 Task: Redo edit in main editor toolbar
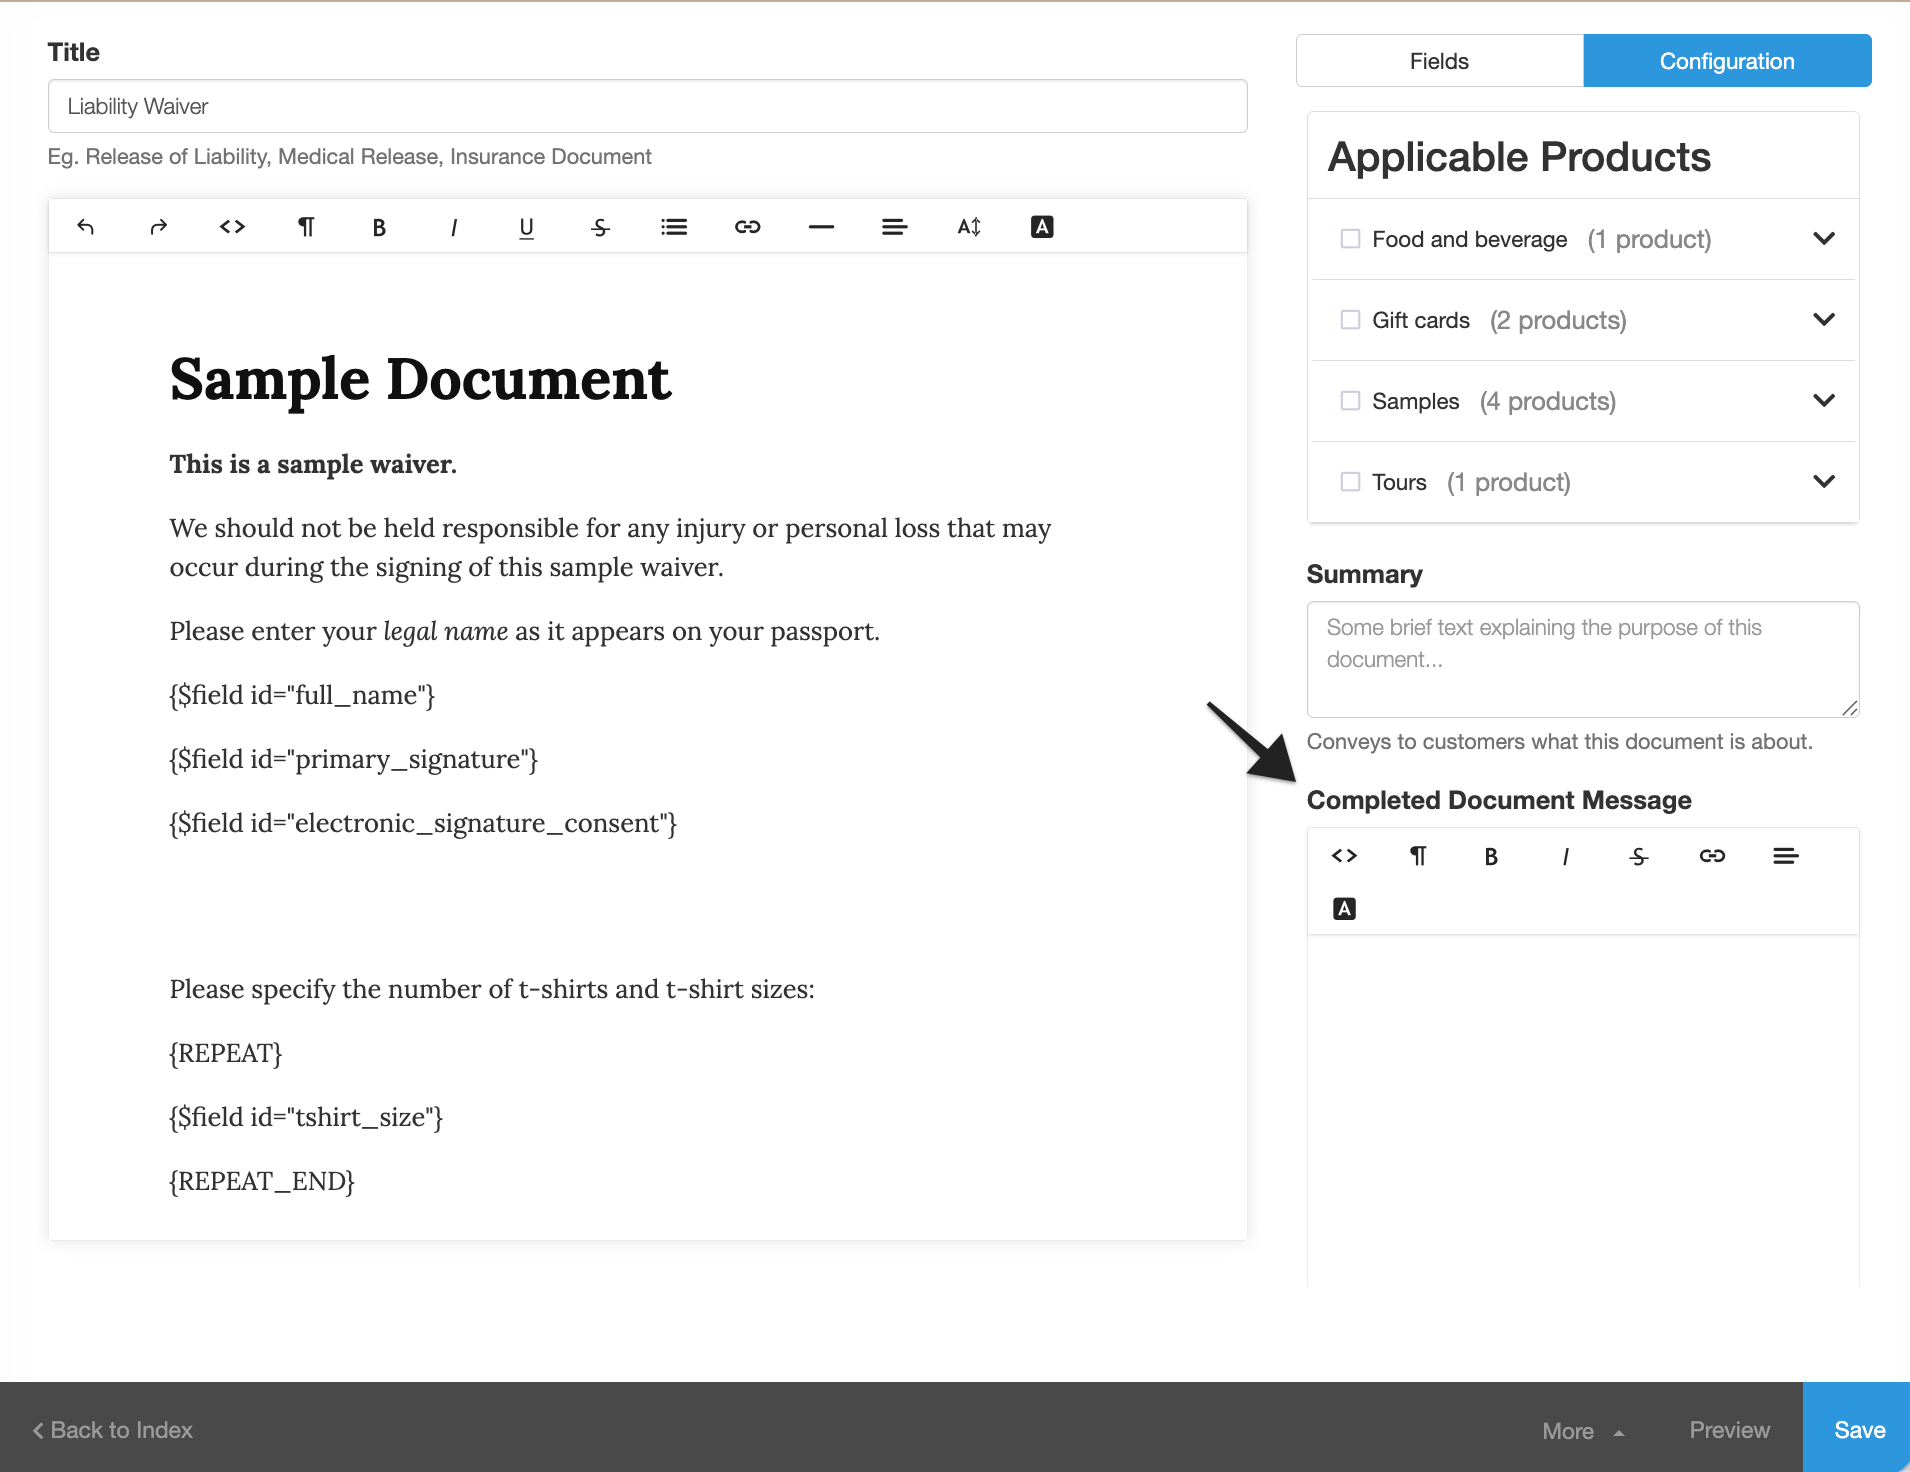coord(158,227)
